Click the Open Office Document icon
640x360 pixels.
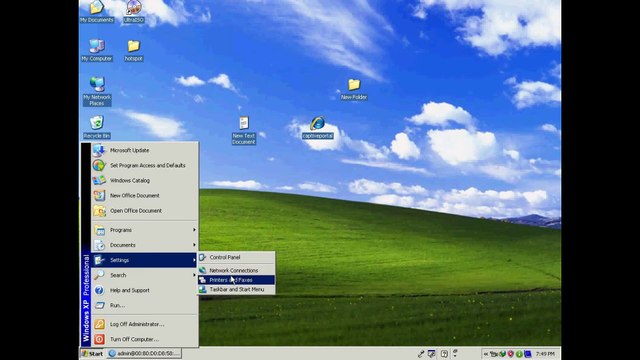[x=99, y=211]
